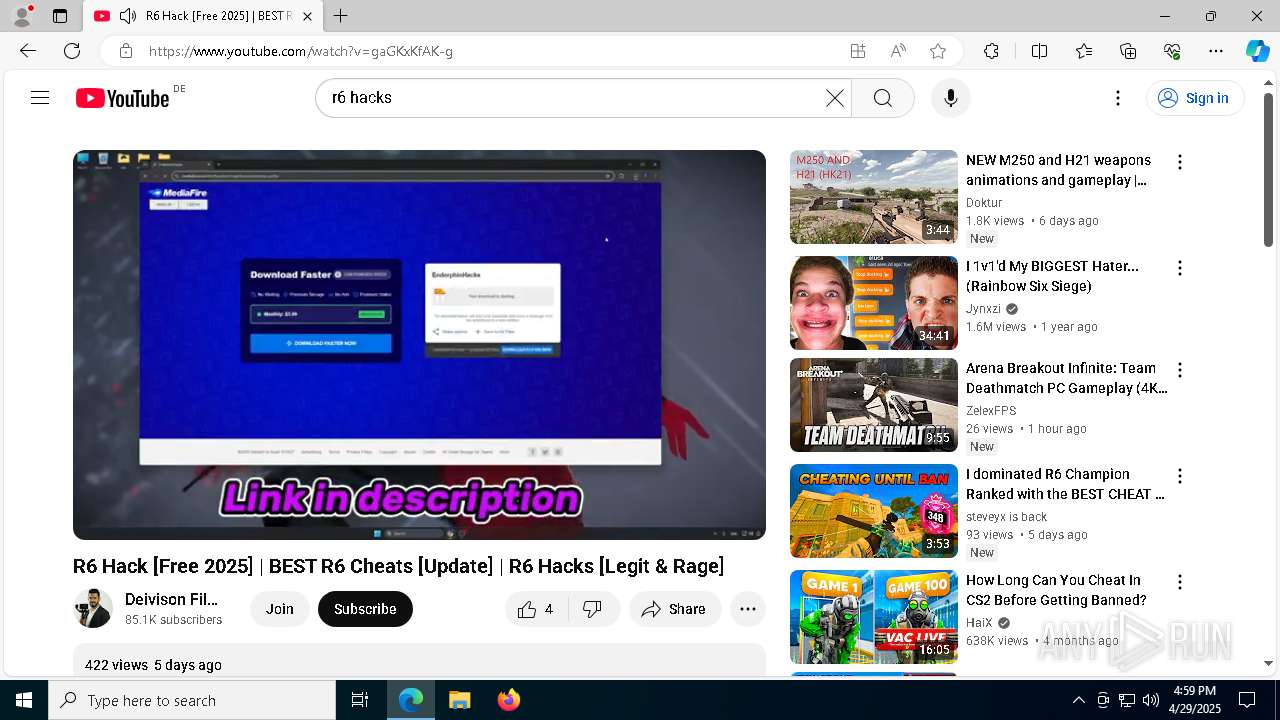
Task: Go back with browser back arrow
Action: point(28,51)
